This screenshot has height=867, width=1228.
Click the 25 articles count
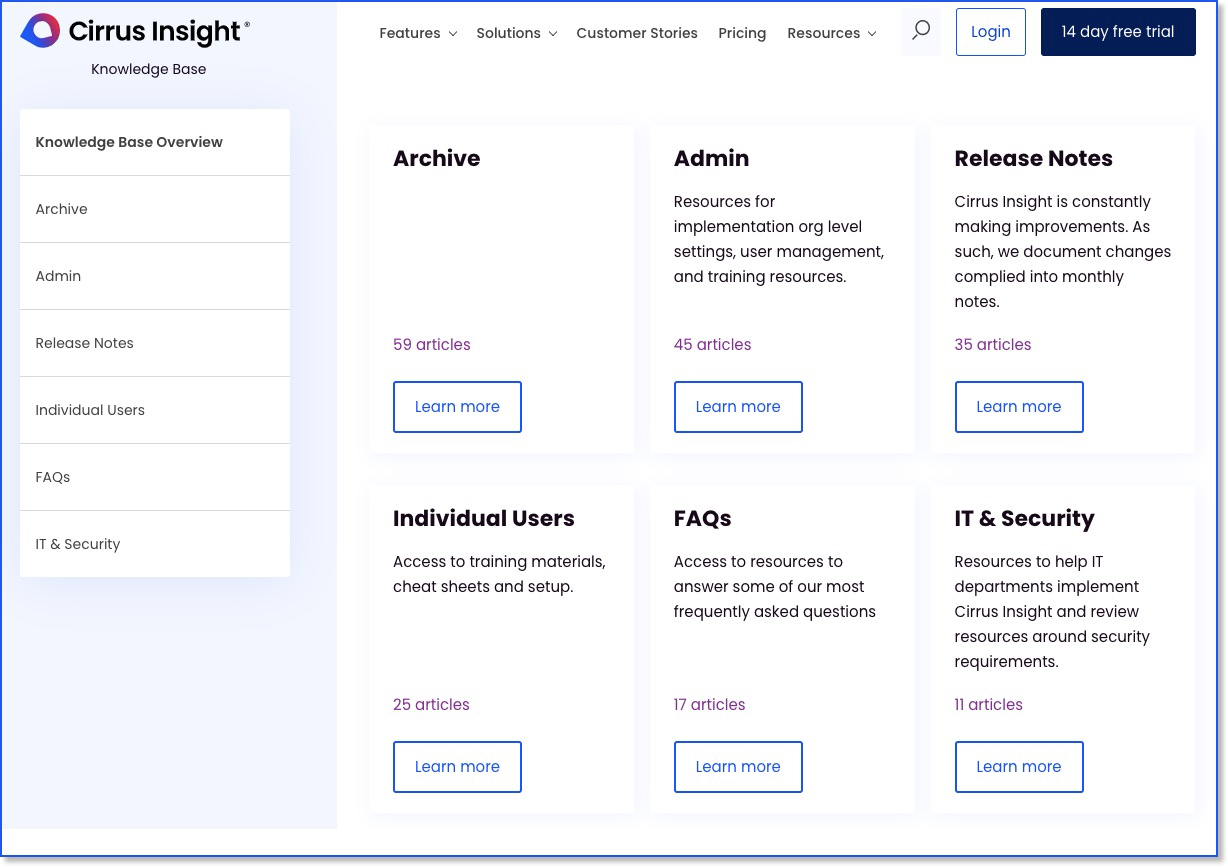pos(431,705)
